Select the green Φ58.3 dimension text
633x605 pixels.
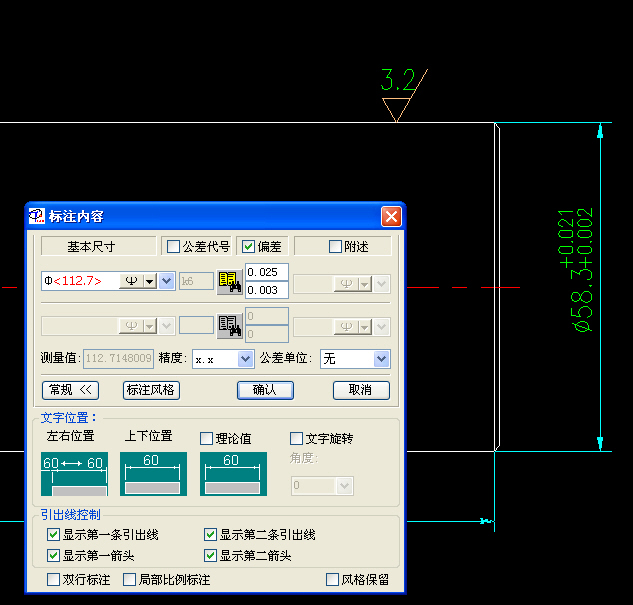[576, 270]
